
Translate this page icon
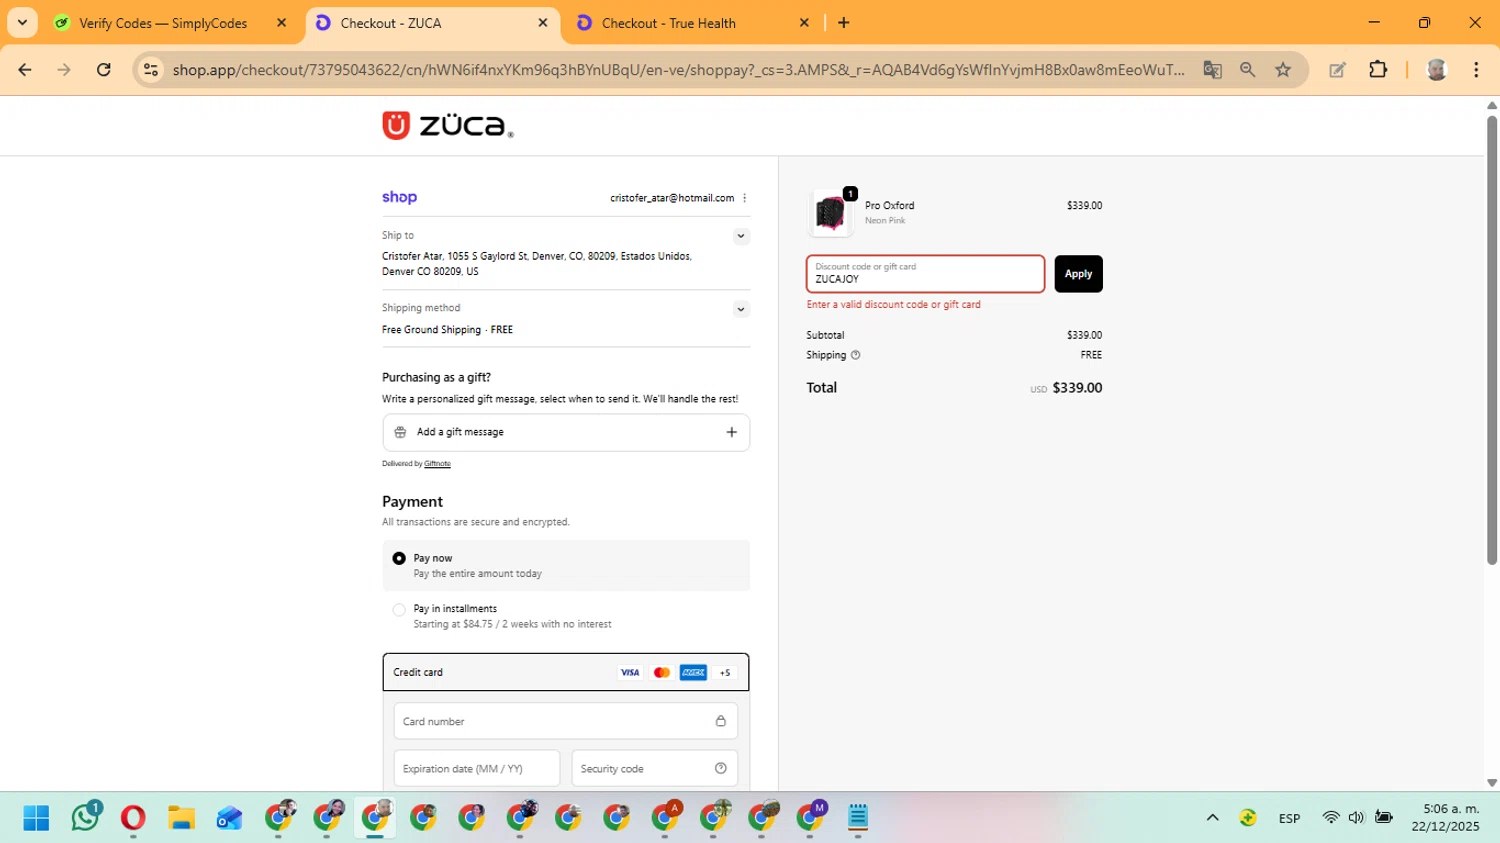pyautogui.click(x=1212, y=70)
